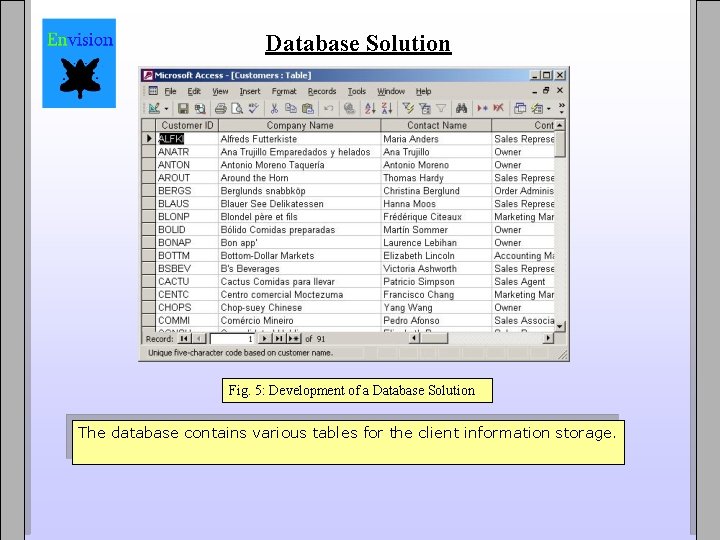The image size is (720, 540).
Task: Click the Insert Hyperlink globe icon
Action: 349,109
